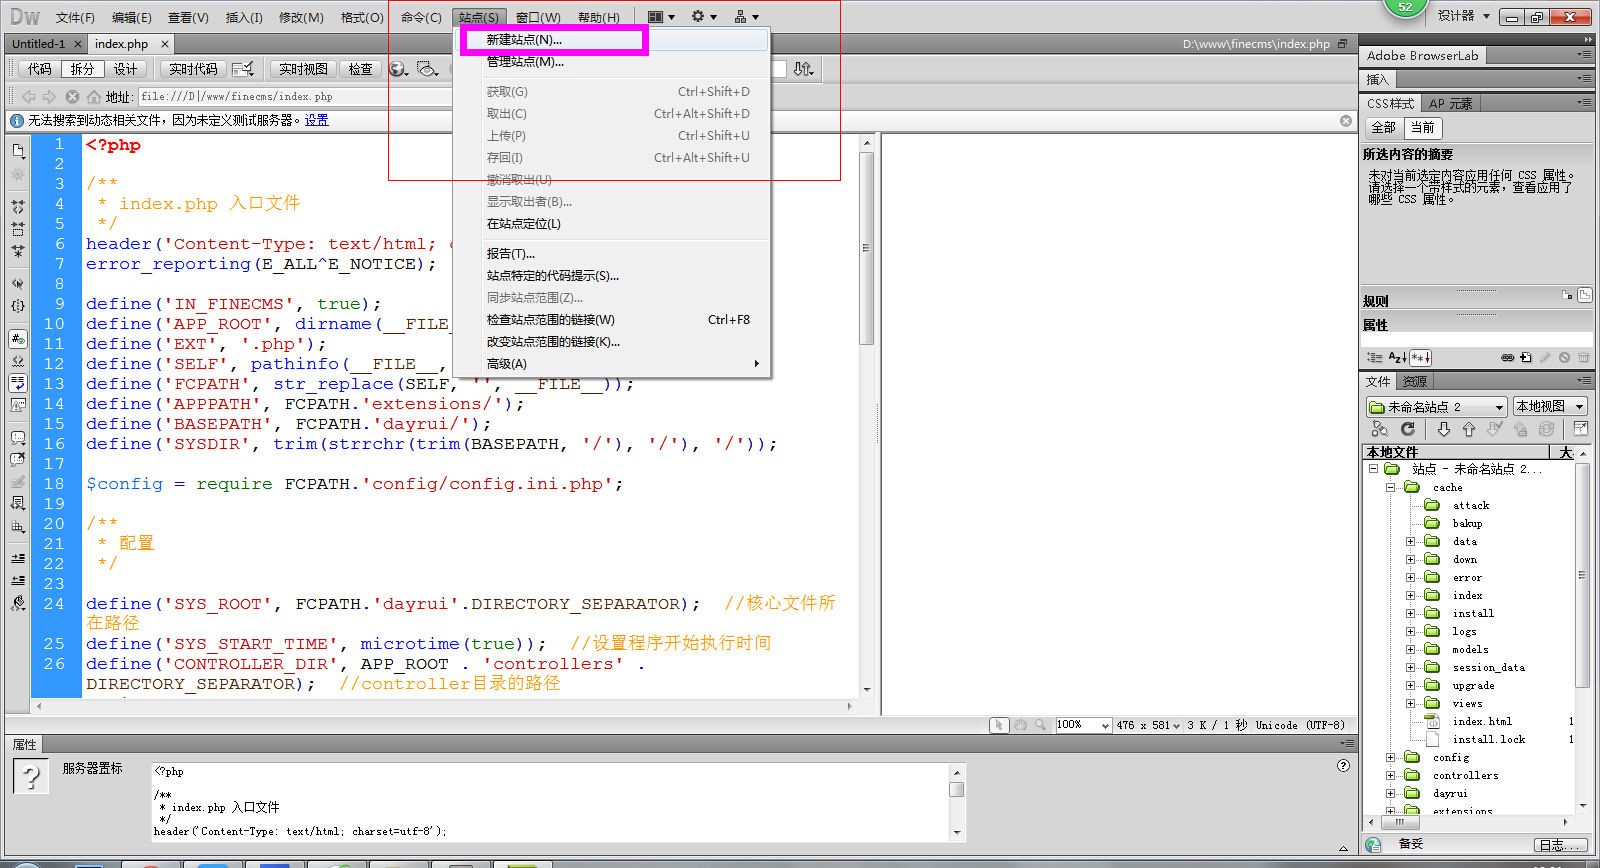Click file activity globe icon near 备妥

tap(1374, 845)
